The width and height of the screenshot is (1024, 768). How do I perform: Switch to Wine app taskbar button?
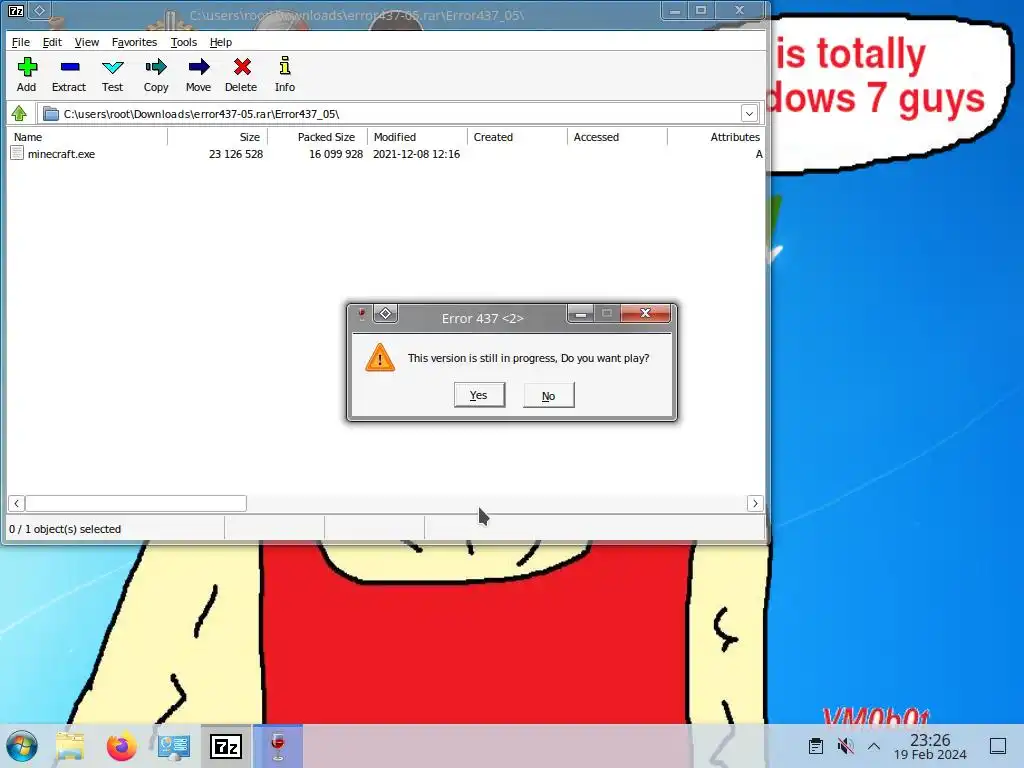(278, 746)
